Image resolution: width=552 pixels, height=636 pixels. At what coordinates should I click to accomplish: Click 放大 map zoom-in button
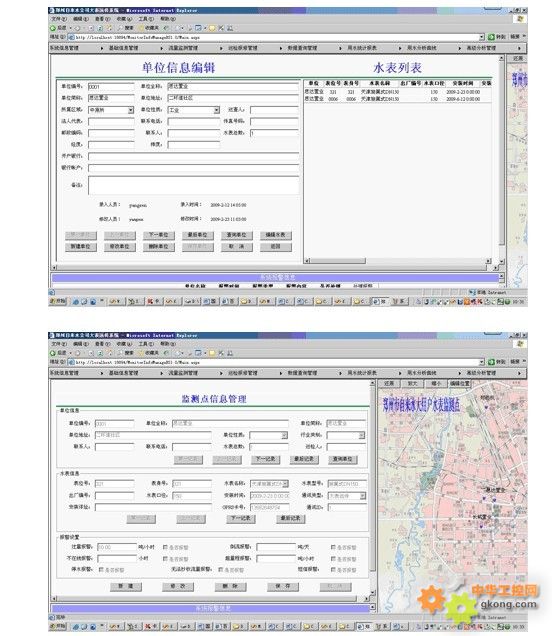click(x=412, y=383)
